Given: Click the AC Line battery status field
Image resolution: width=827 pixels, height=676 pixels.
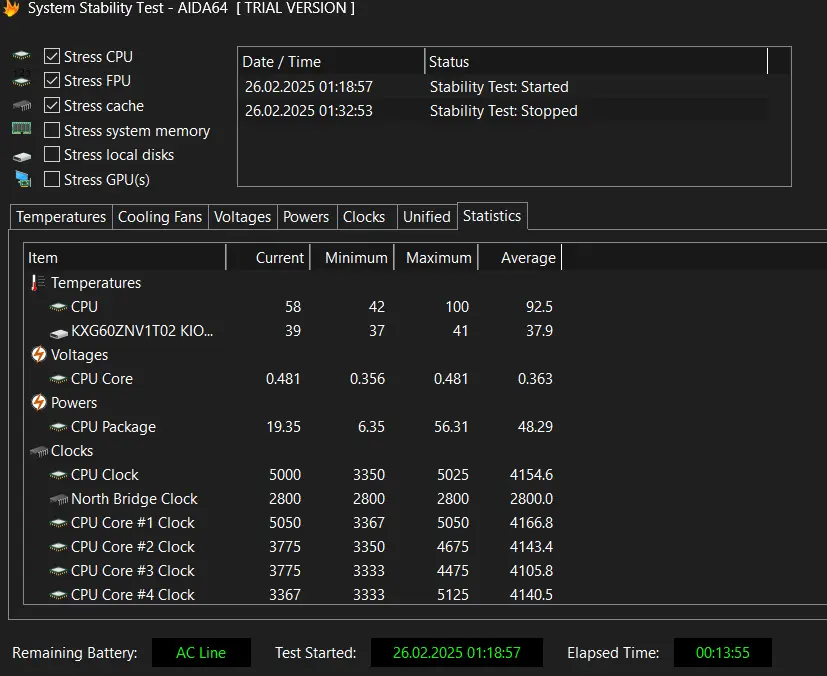Looking at the screenshot, I should pyautogui.click(x=201, y=653).
